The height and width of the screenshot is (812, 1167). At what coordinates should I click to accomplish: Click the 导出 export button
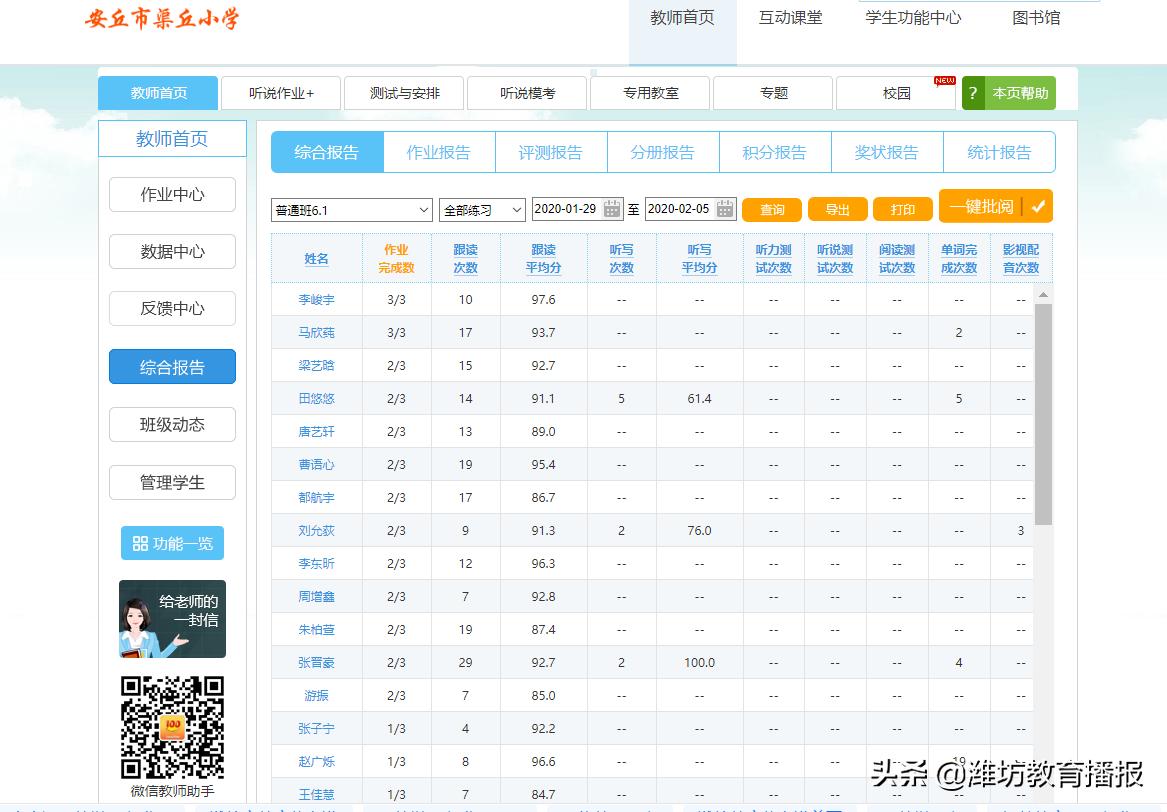click(838, 210)
